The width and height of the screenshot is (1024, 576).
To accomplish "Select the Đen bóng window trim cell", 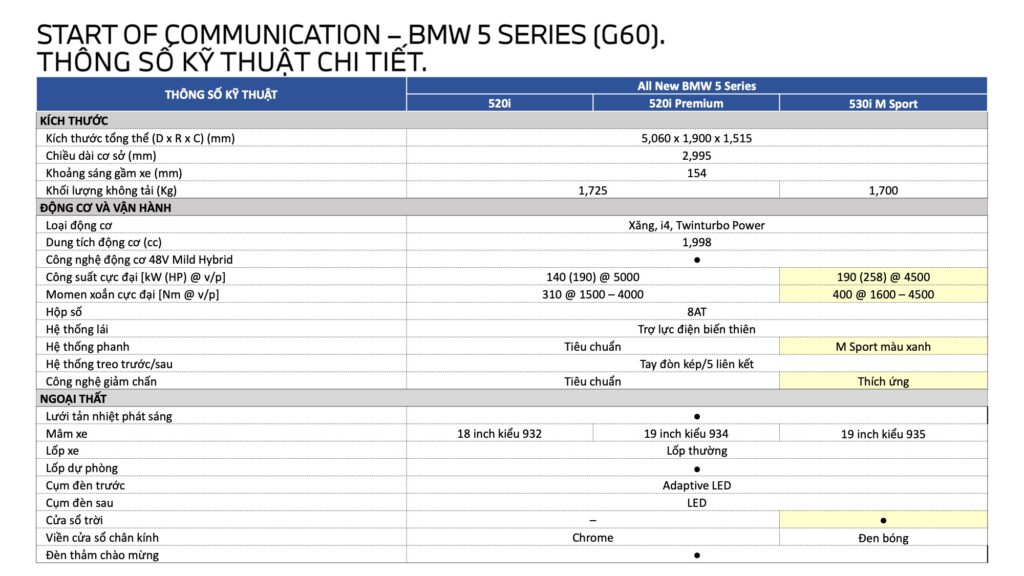I will [x=883, y=538].
